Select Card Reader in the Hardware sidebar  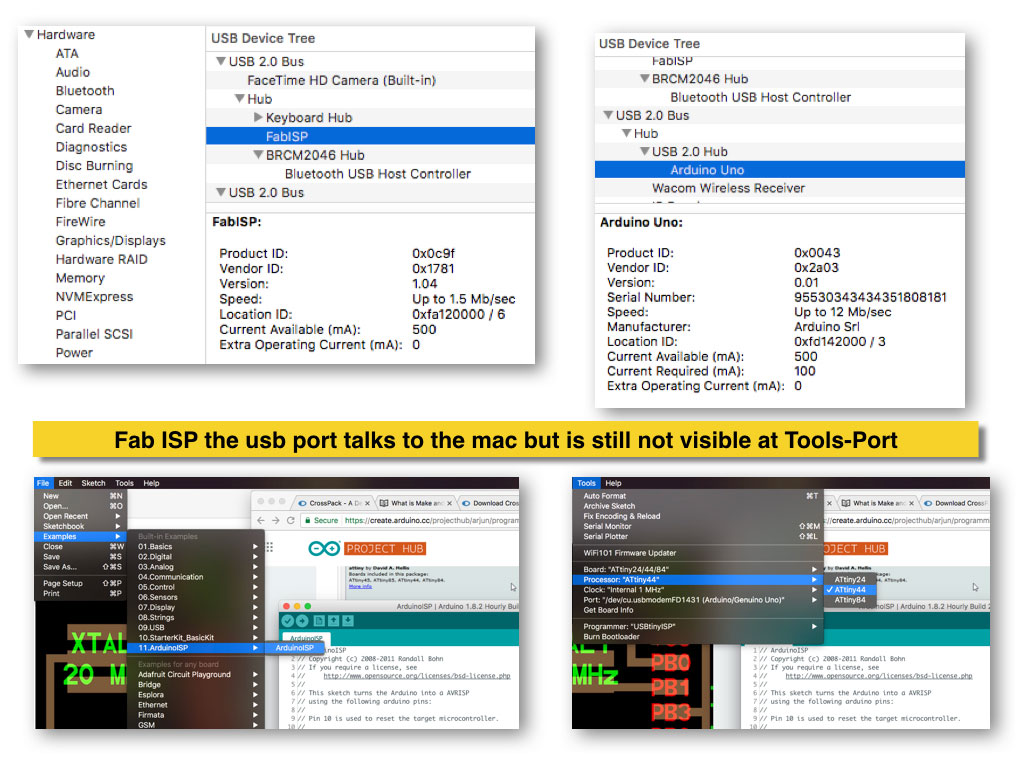coord(93,128)
